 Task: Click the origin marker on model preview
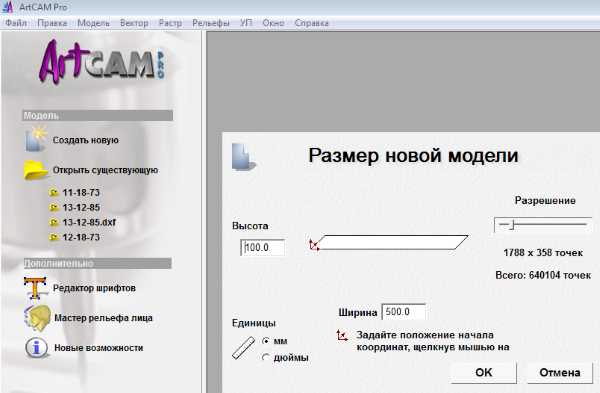[x=314, y=245]
